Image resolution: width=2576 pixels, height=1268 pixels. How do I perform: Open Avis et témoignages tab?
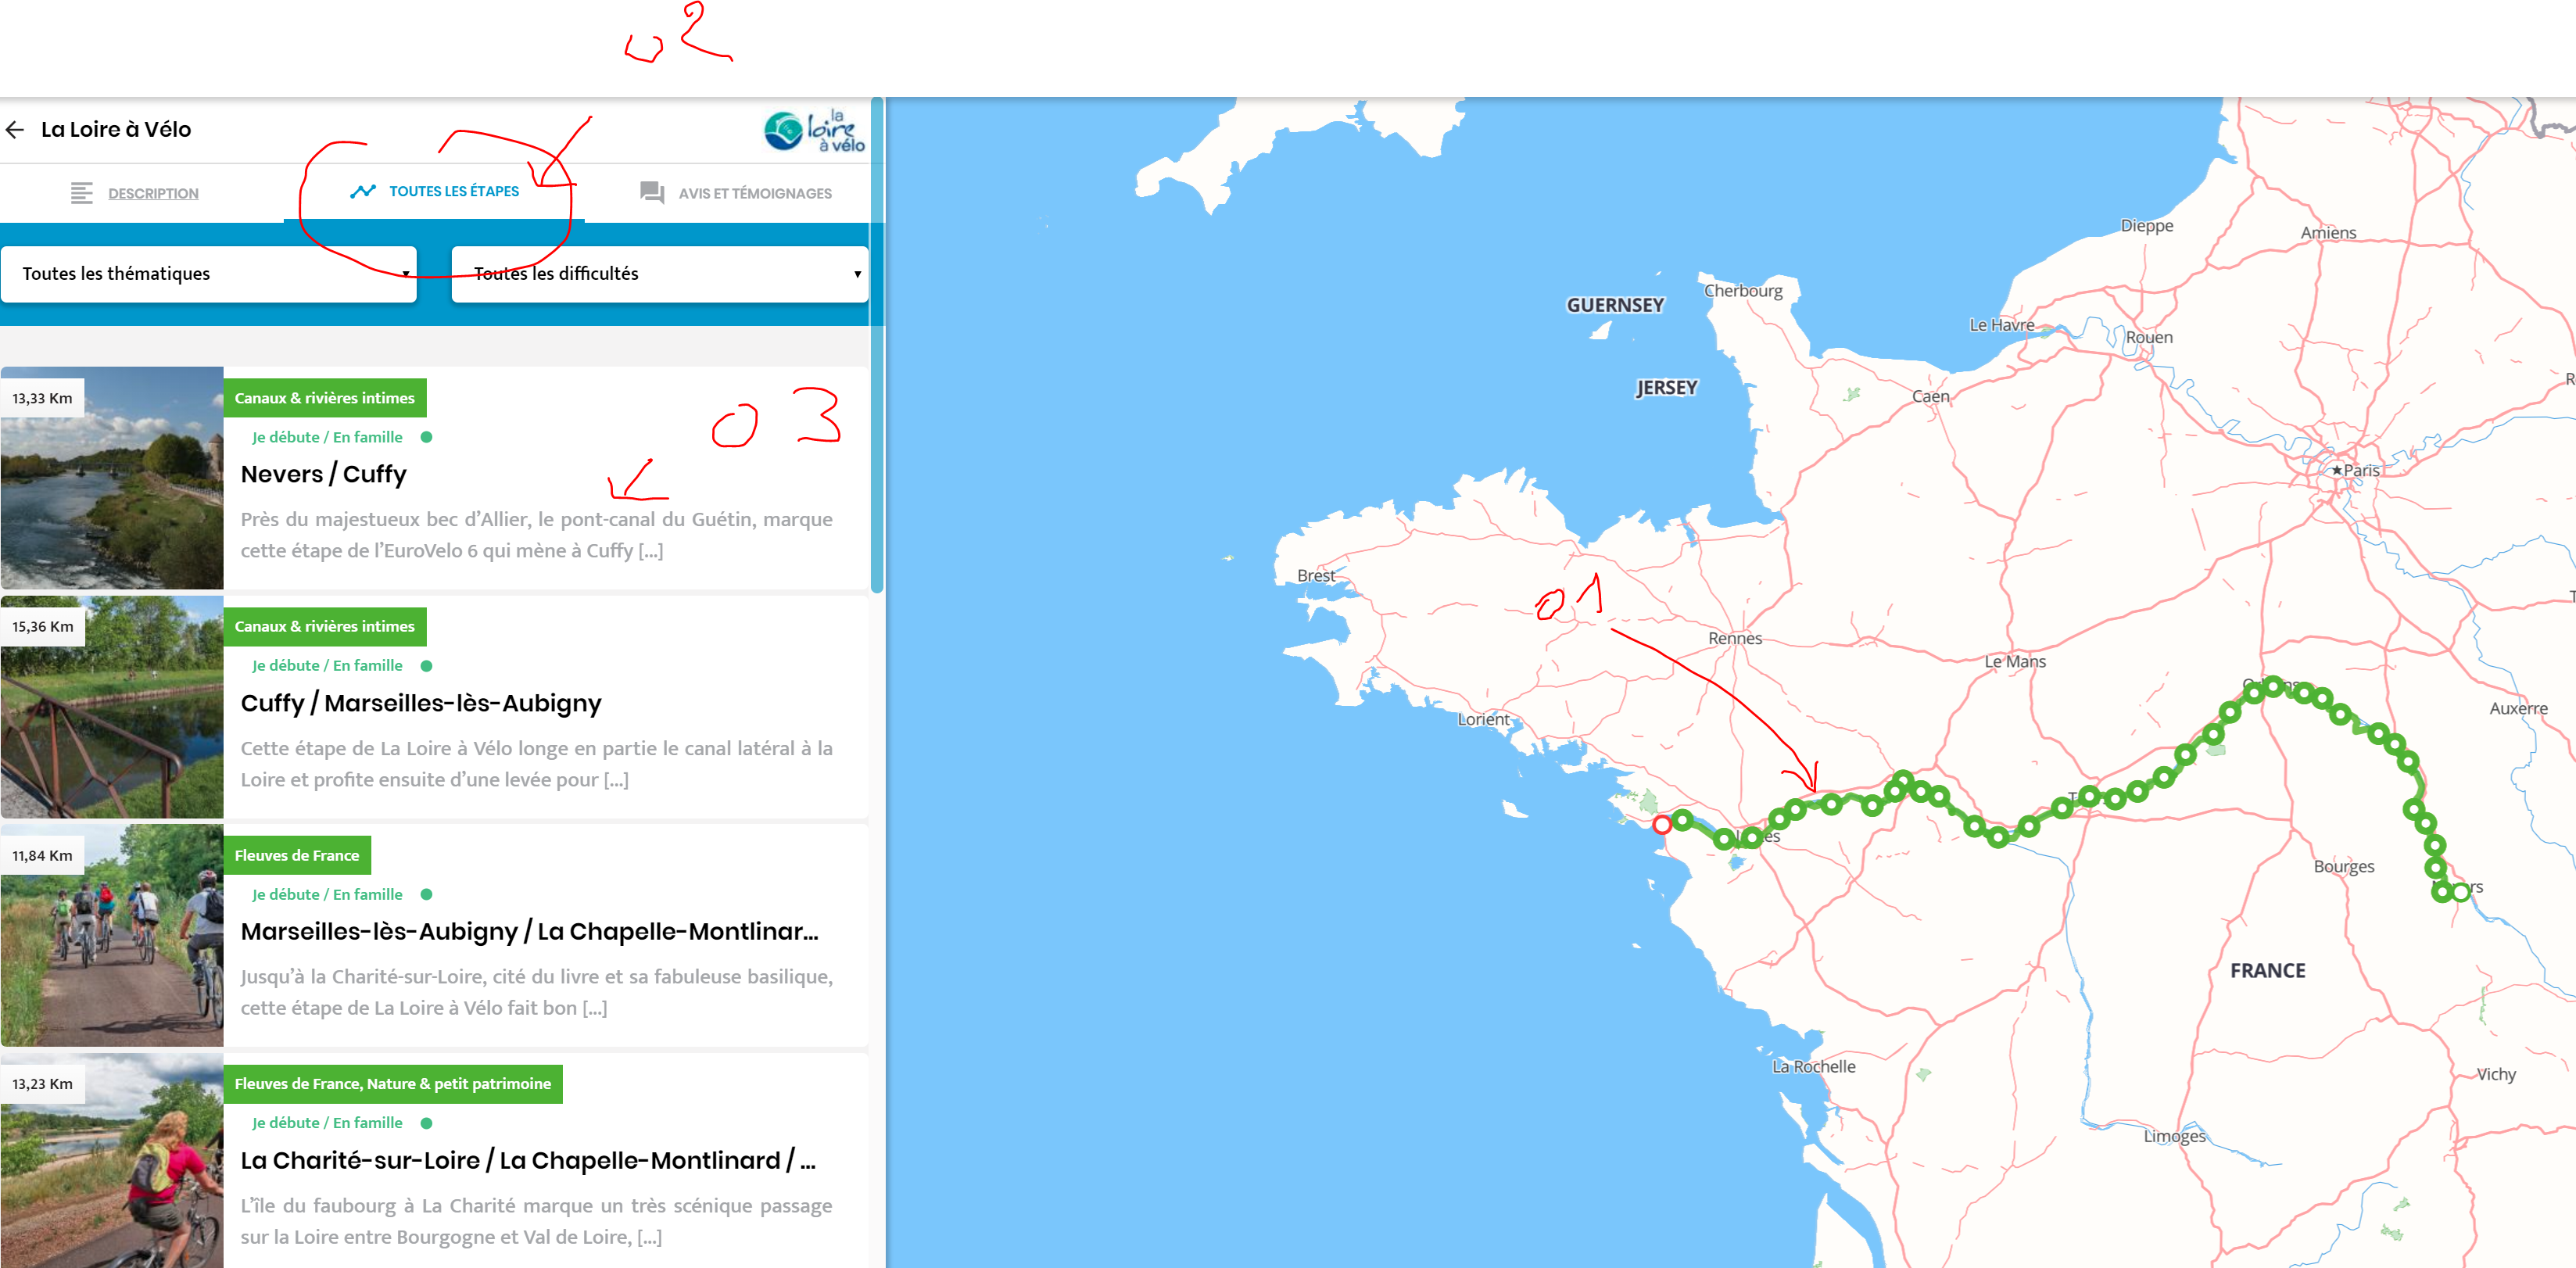(x=735, y=193)
